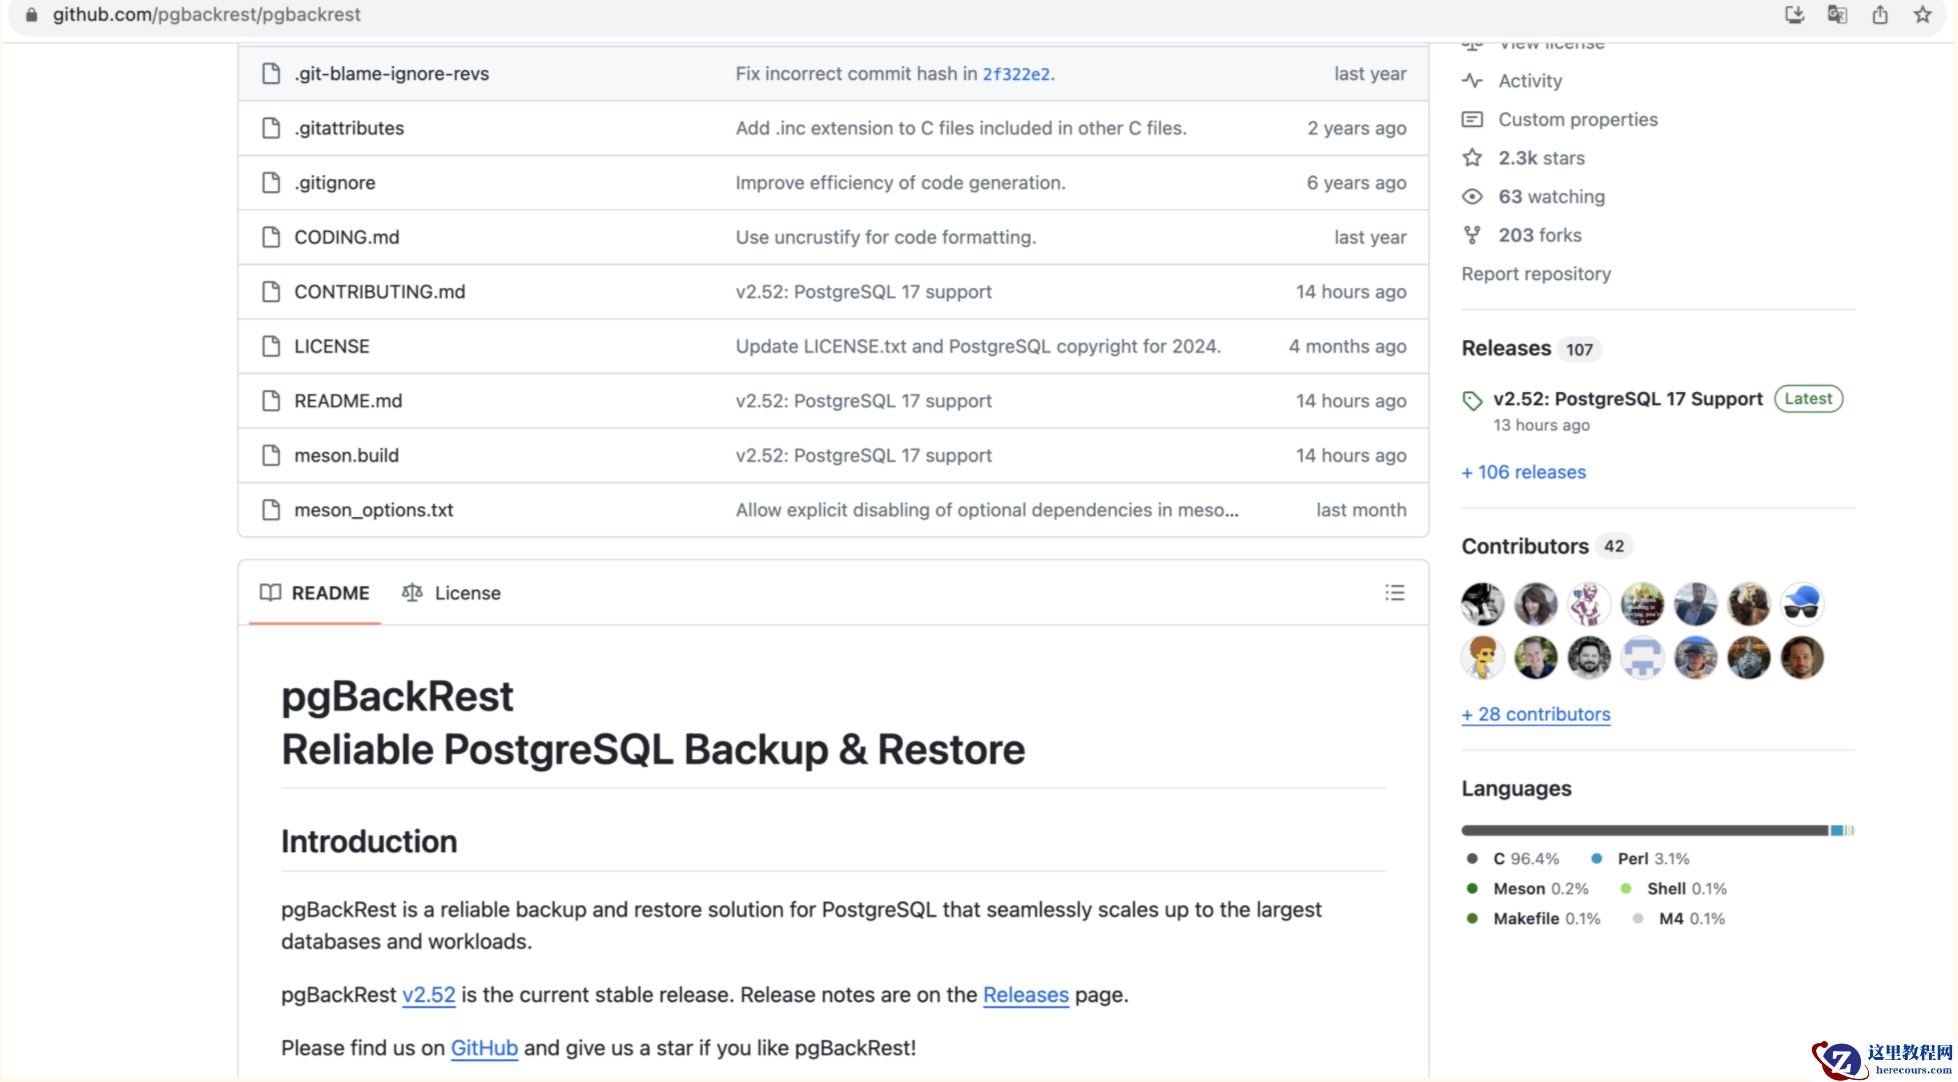Screen dimensions: 1958x1082
Task: Click the star icon beside 2.3k stars
Action: 1472,158
